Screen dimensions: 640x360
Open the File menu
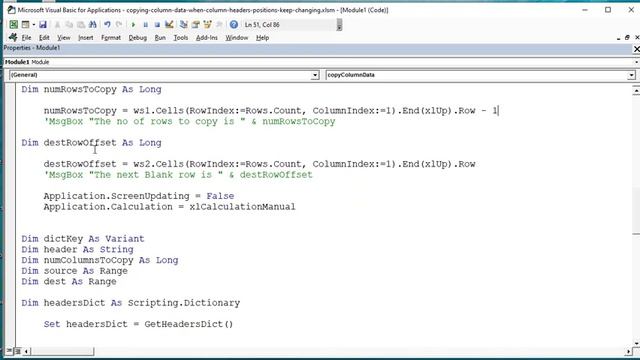coord(27,38)
